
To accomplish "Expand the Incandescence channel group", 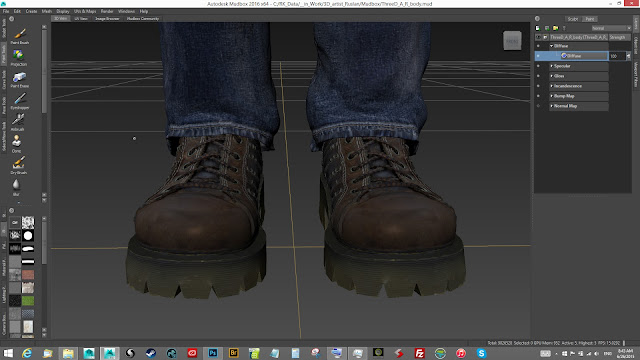I will coord(551,86).
